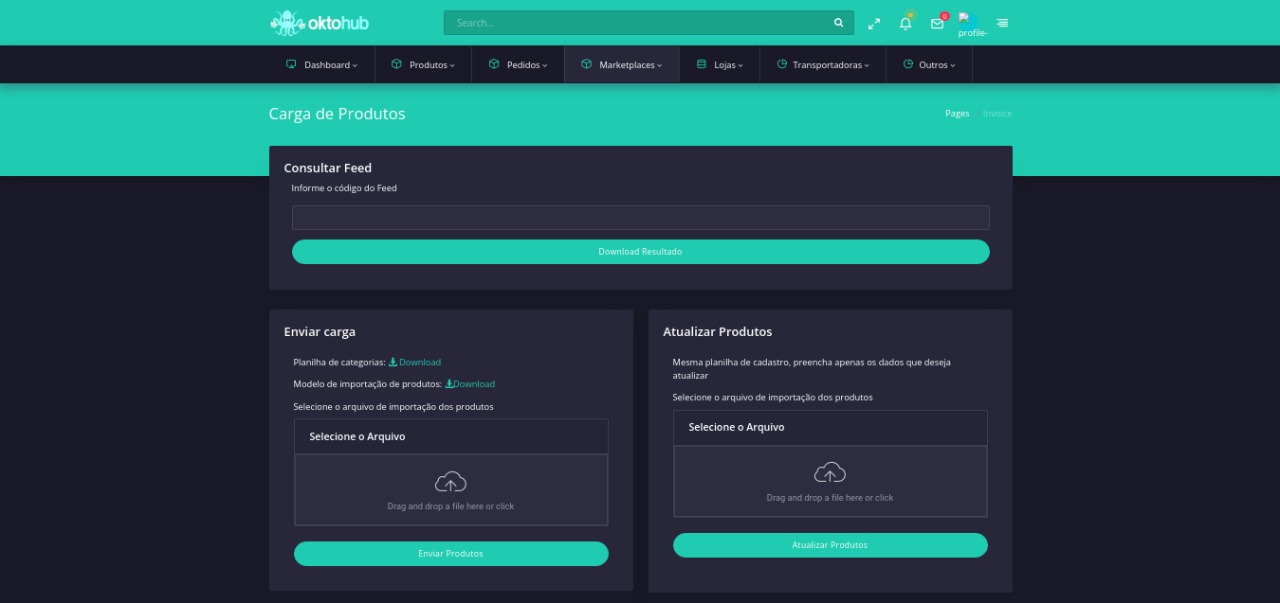Open the notifications bell icon
Screen dimensions: 1280x603
[x=905, y=23]
